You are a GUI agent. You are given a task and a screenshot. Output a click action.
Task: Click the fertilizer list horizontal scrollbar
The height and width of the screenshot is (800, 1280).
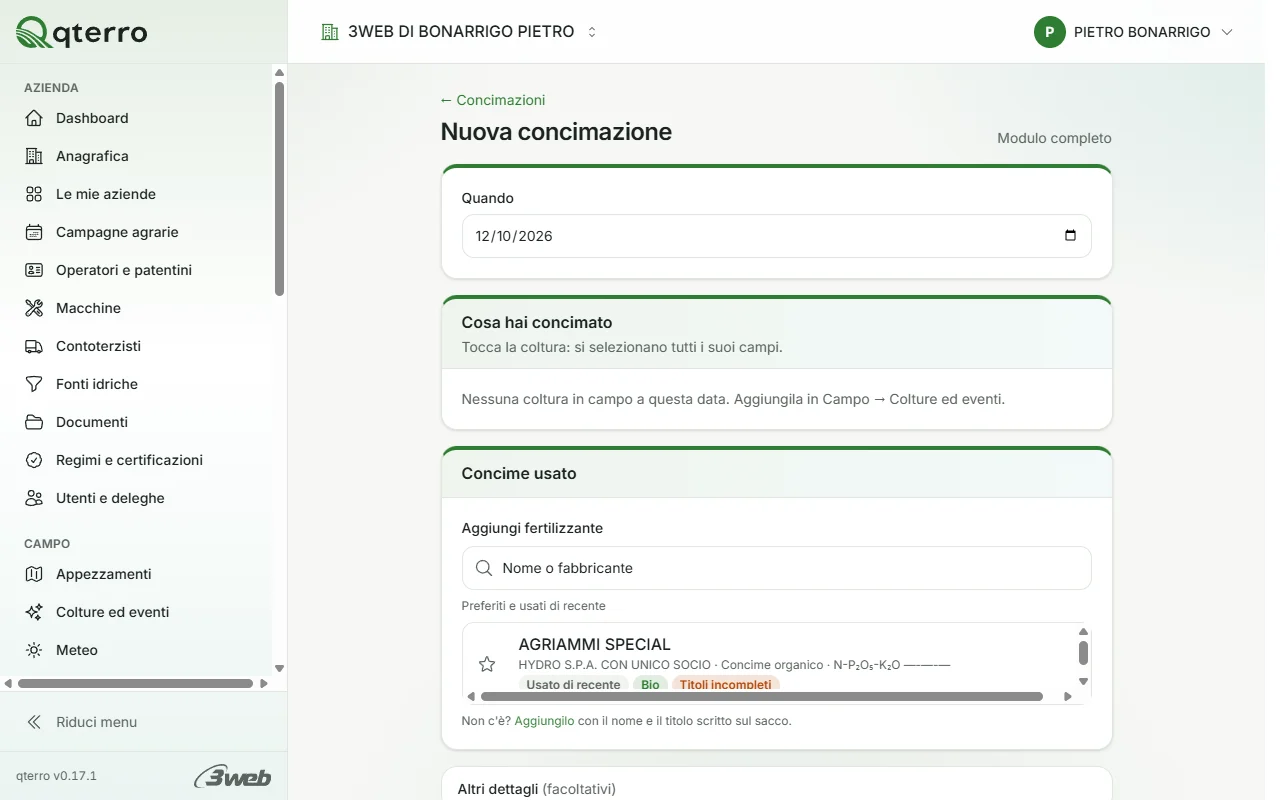click(x=762, y=696)
